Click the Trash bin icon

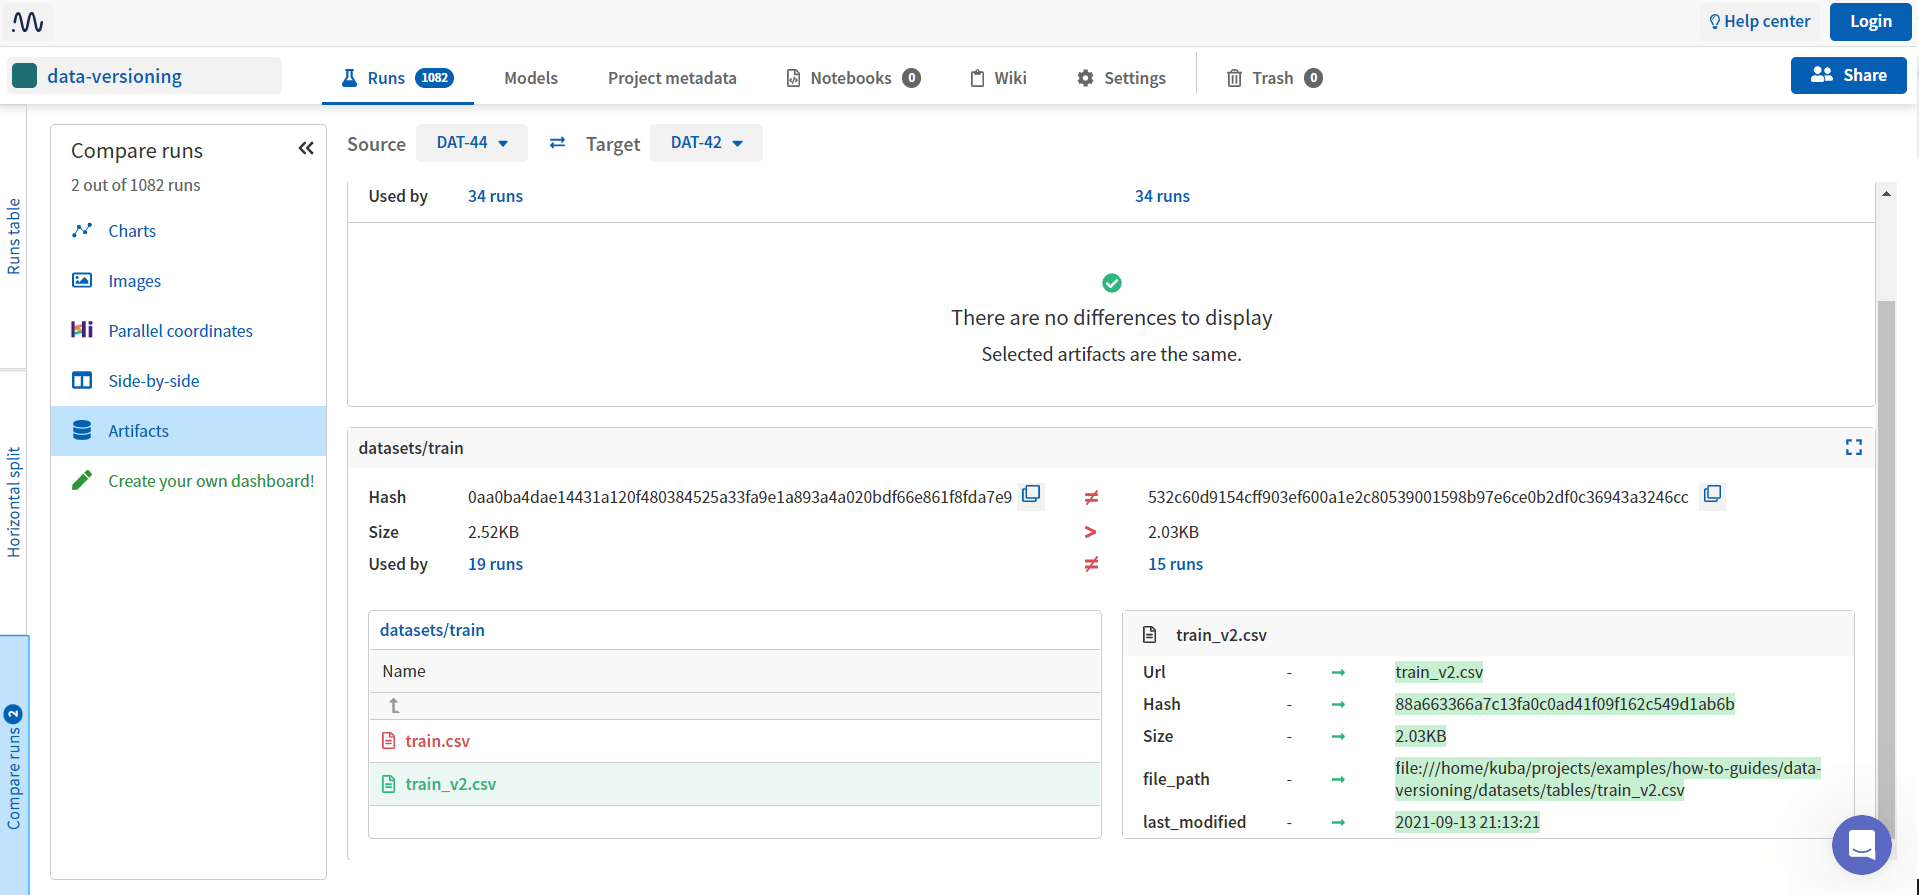[1235, 78]
